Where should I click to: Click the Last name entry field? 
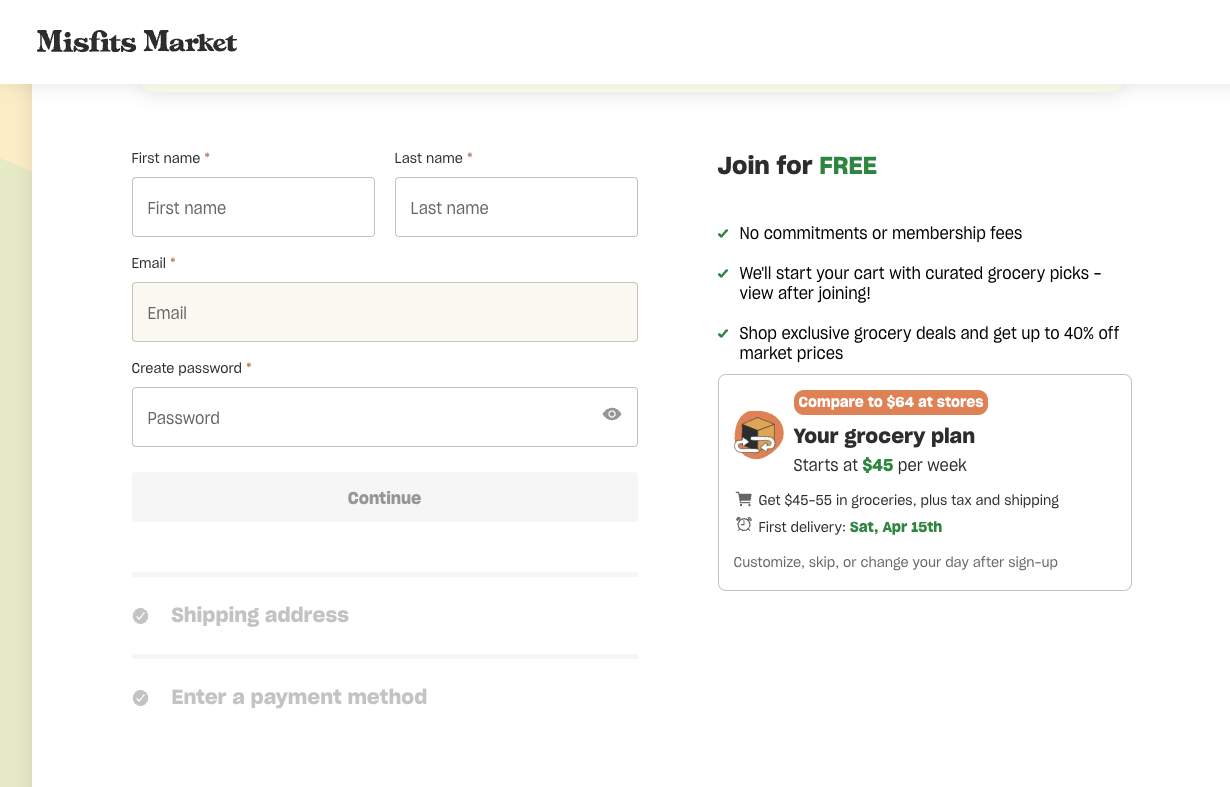pyautogui.click(x=516, y=207)
